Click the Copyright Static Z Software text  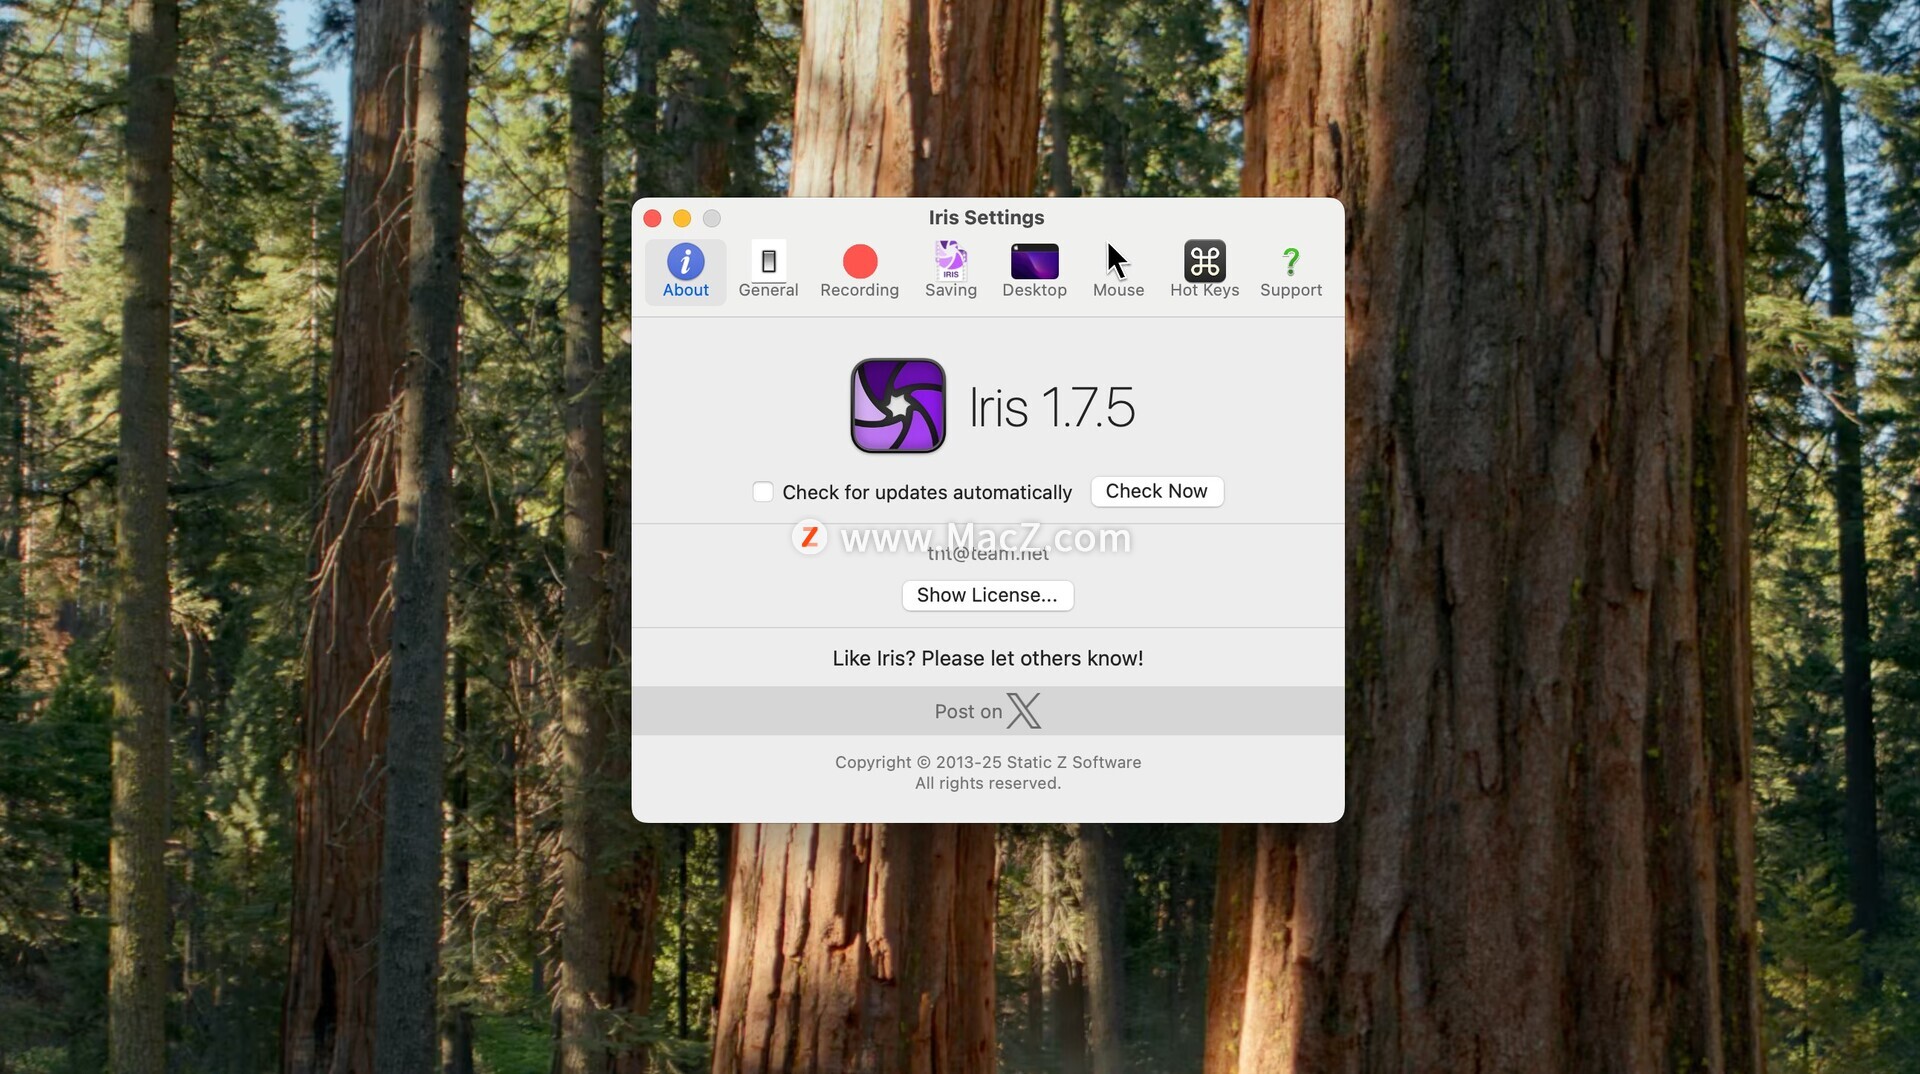point(988,762)
